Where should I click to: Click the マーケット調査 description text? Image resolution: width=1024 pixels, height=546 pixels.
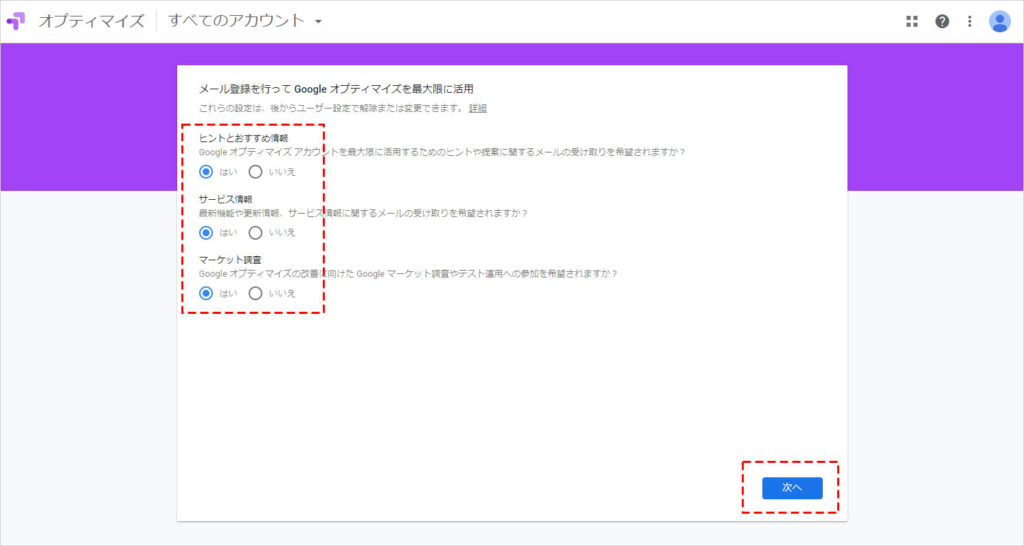click(x=408, y=274)
